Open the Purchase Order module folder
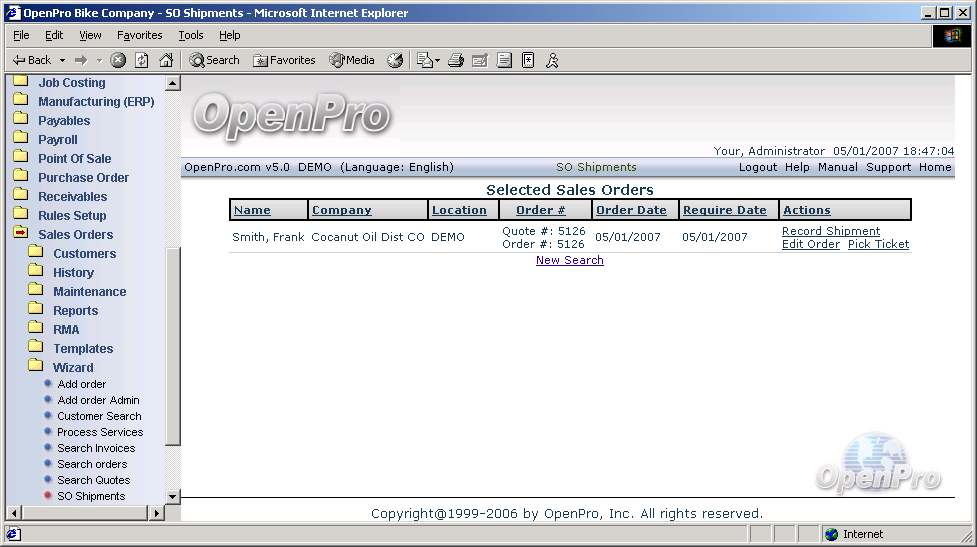Image resolution: width=977 pixels, height=547 pixels. pyautogui.click(x=83, y=177)
